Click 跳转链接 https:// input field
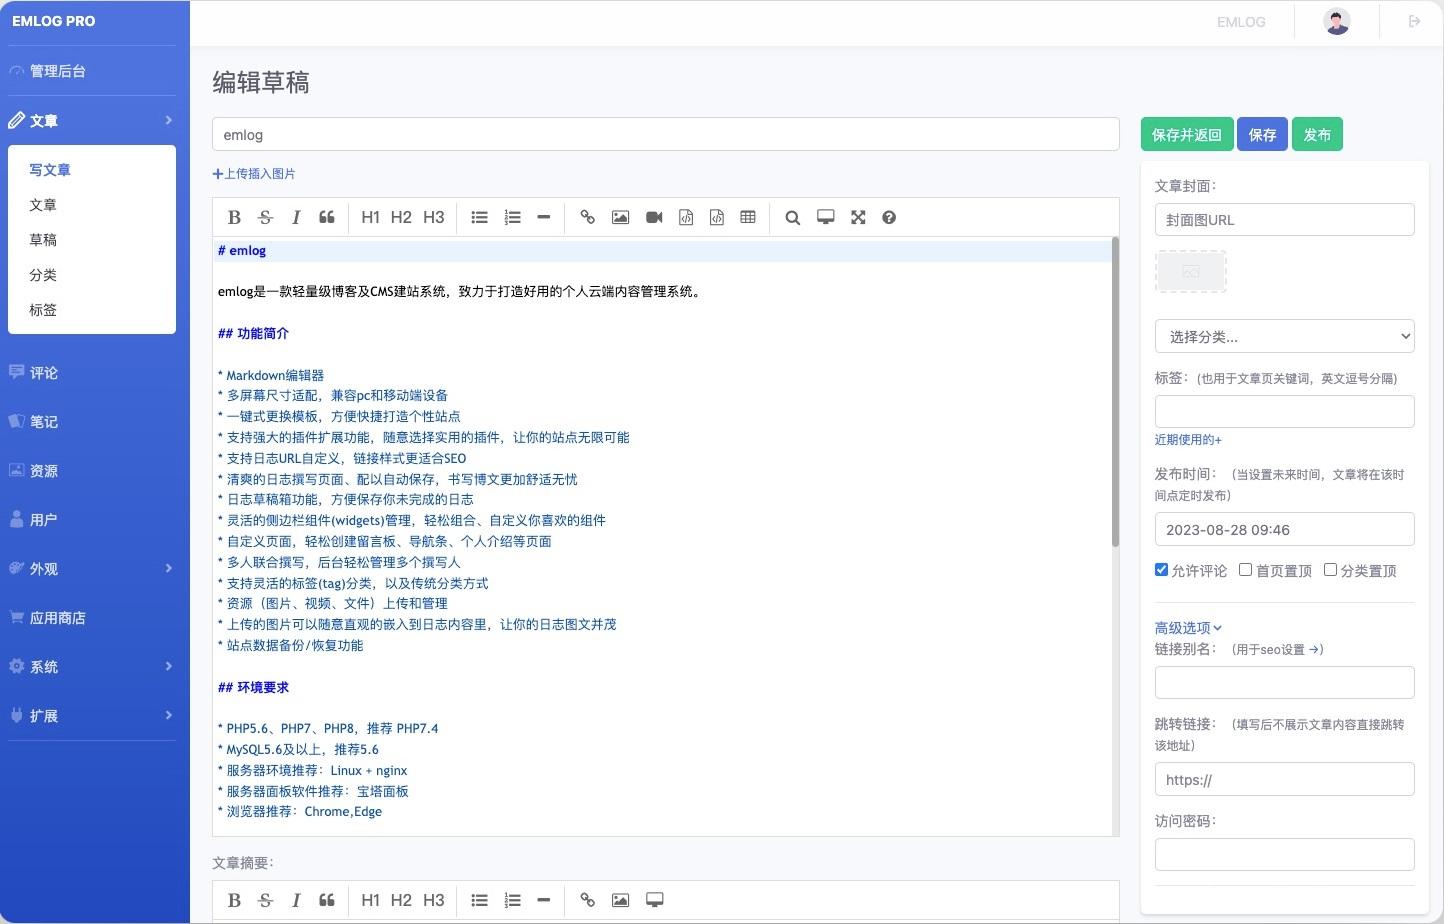The width and height of the screenshot is (1444, 924). (x=1284, y=779)
